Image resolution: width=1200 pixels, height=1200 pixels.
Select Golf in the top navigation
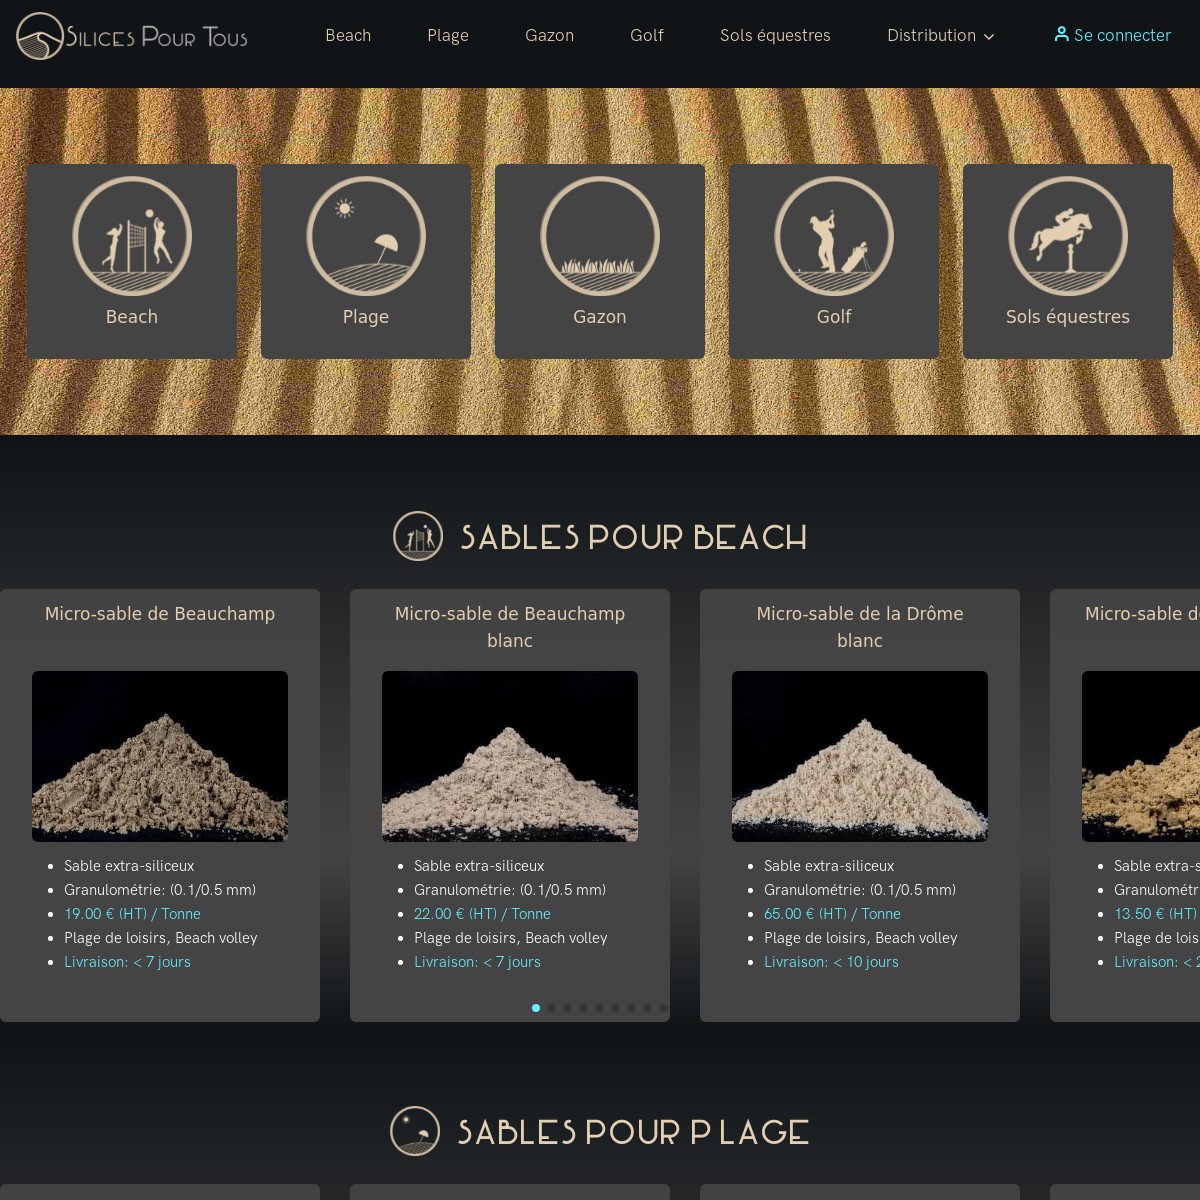[x=647, y=35]
